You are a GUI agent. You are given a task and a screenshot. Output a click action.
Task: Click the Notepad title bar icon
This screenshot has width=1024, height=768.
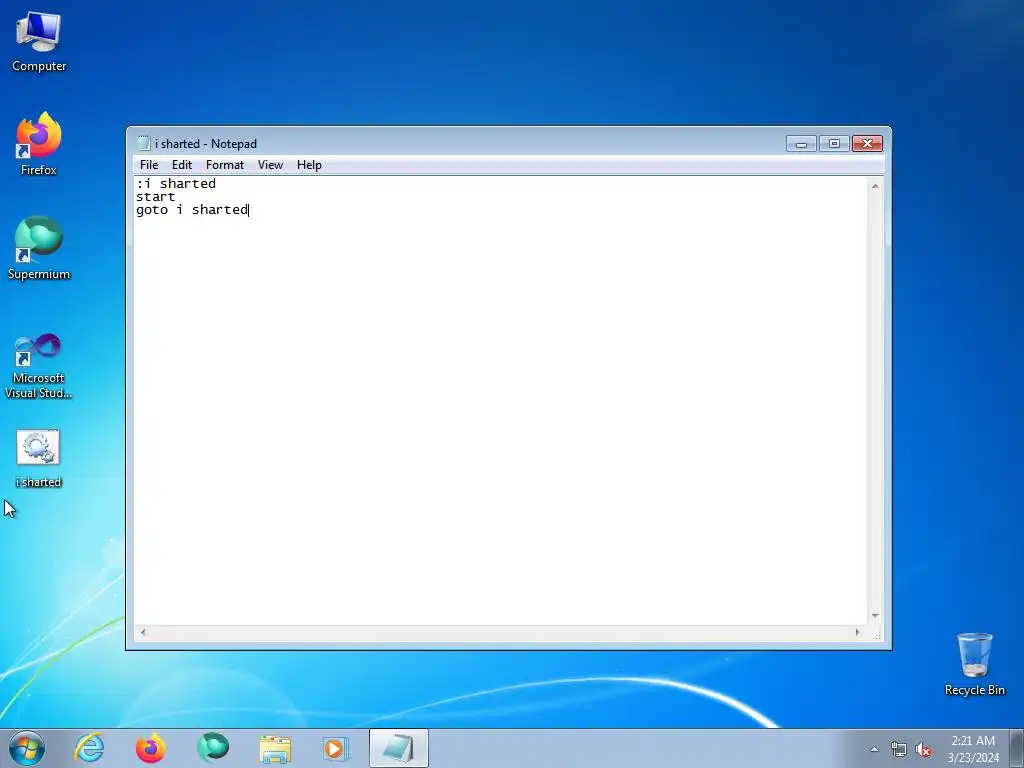(144, 144)
